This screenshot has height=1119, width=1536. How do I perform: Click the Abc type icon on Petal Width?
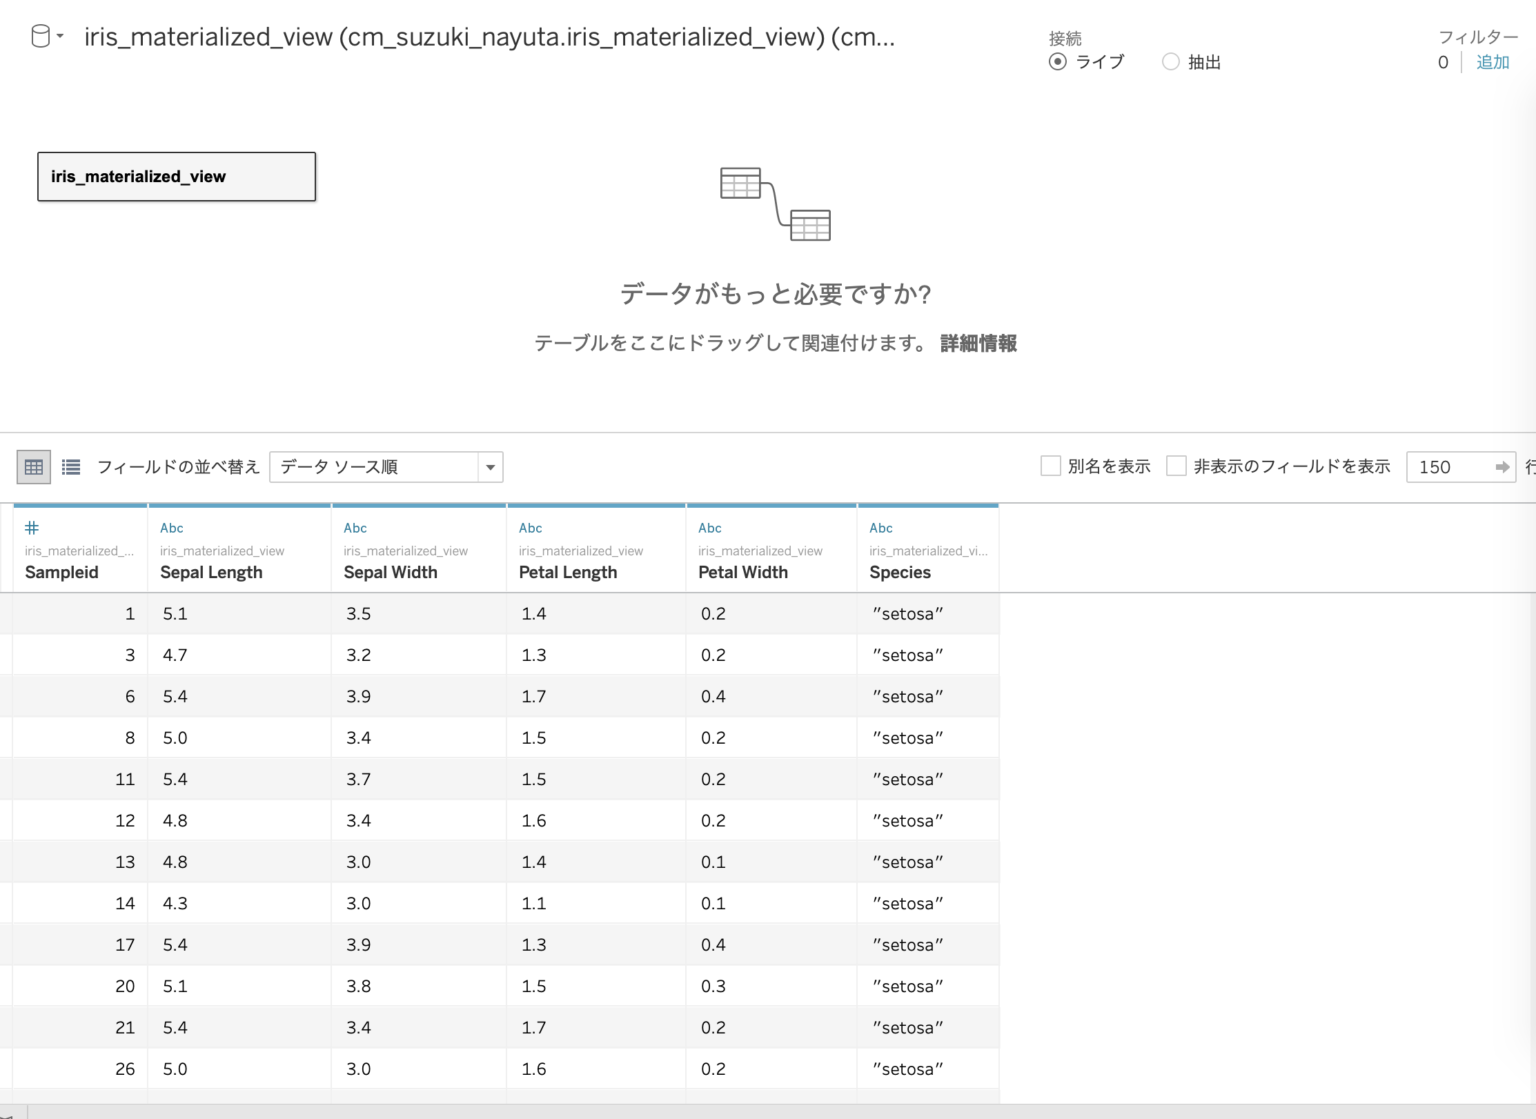709,527
